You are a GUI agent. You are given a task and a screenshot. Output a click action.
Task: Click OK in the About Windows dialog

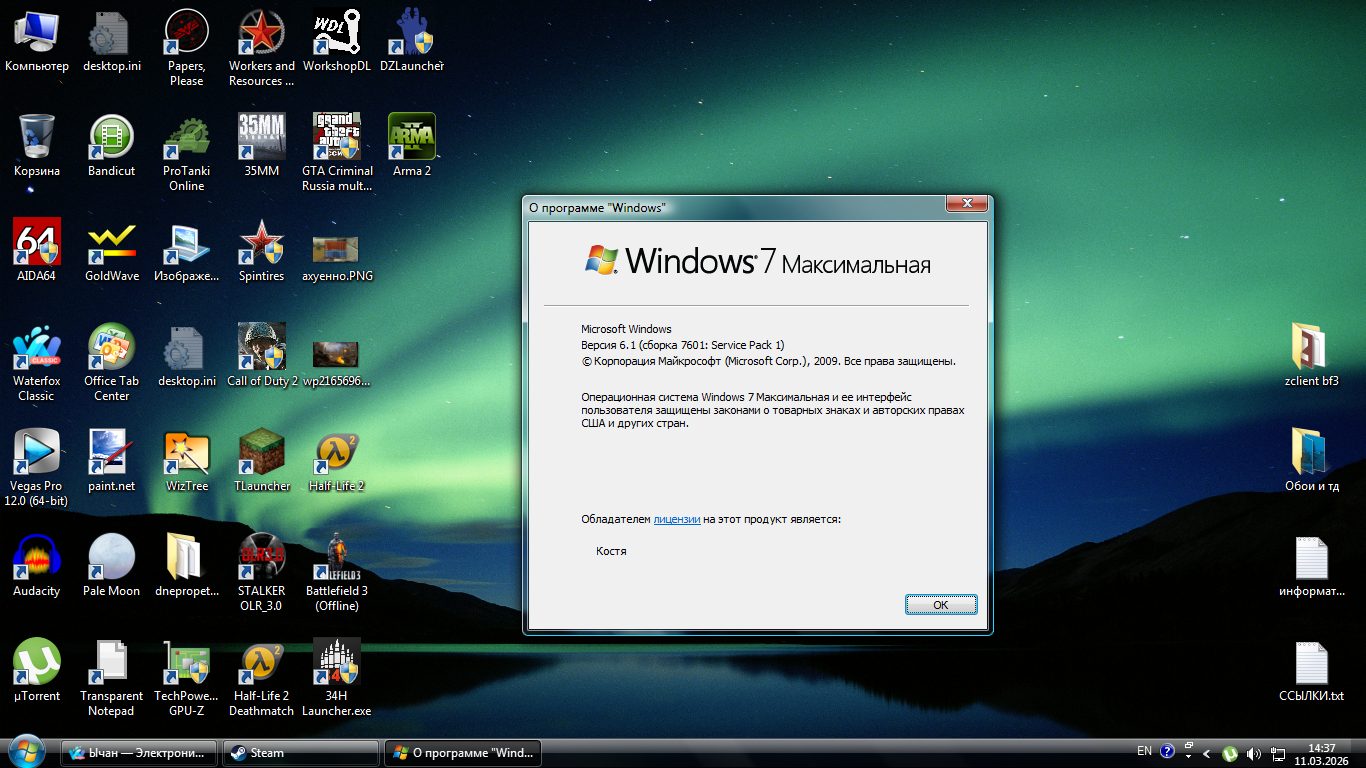(x=940, y=605)
